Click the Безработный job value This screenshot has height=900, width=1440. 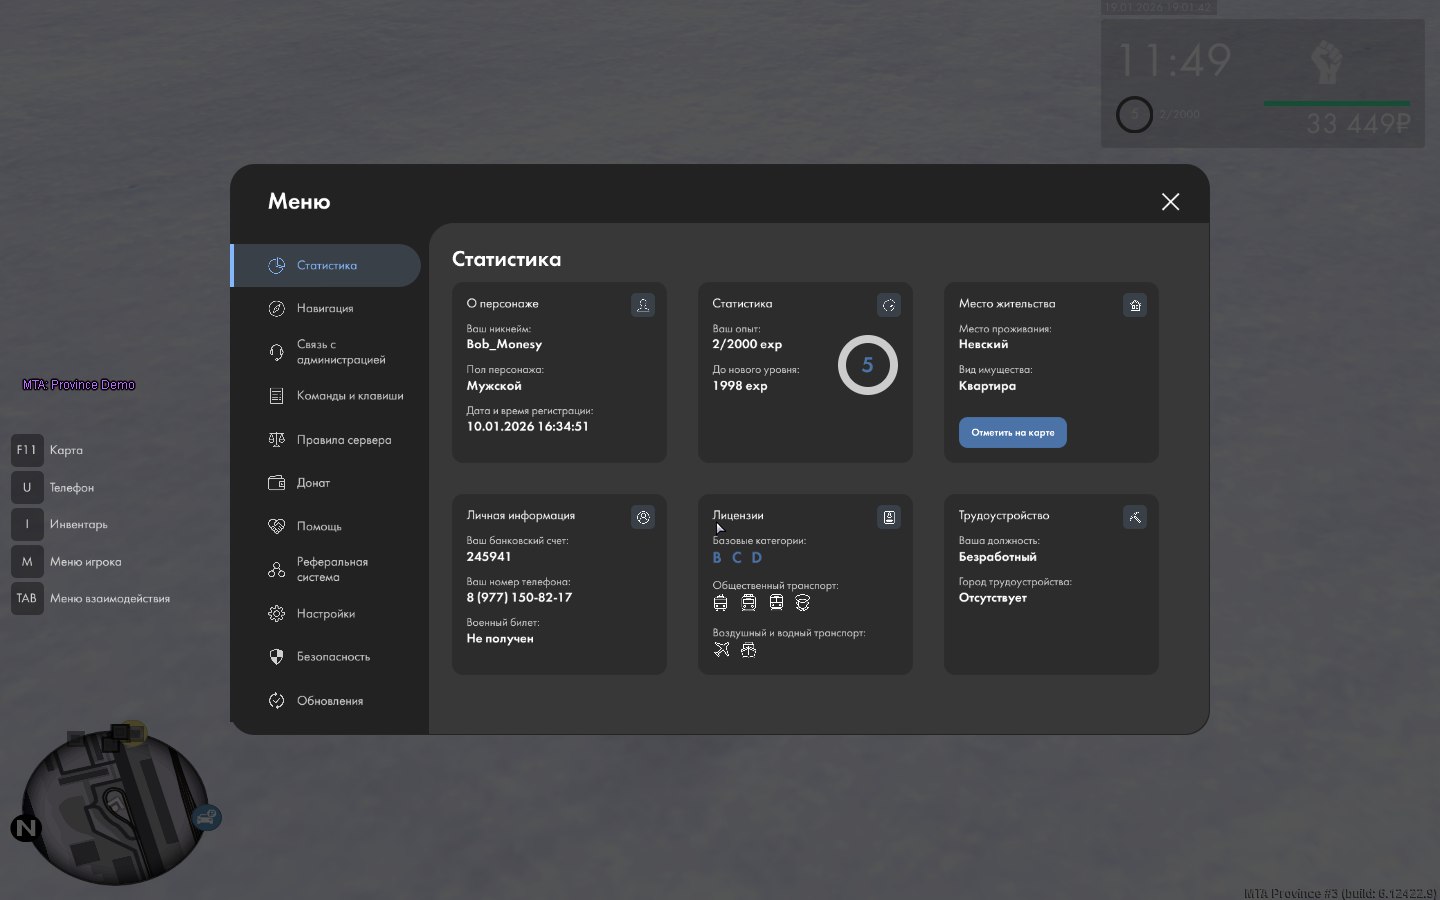998,557
